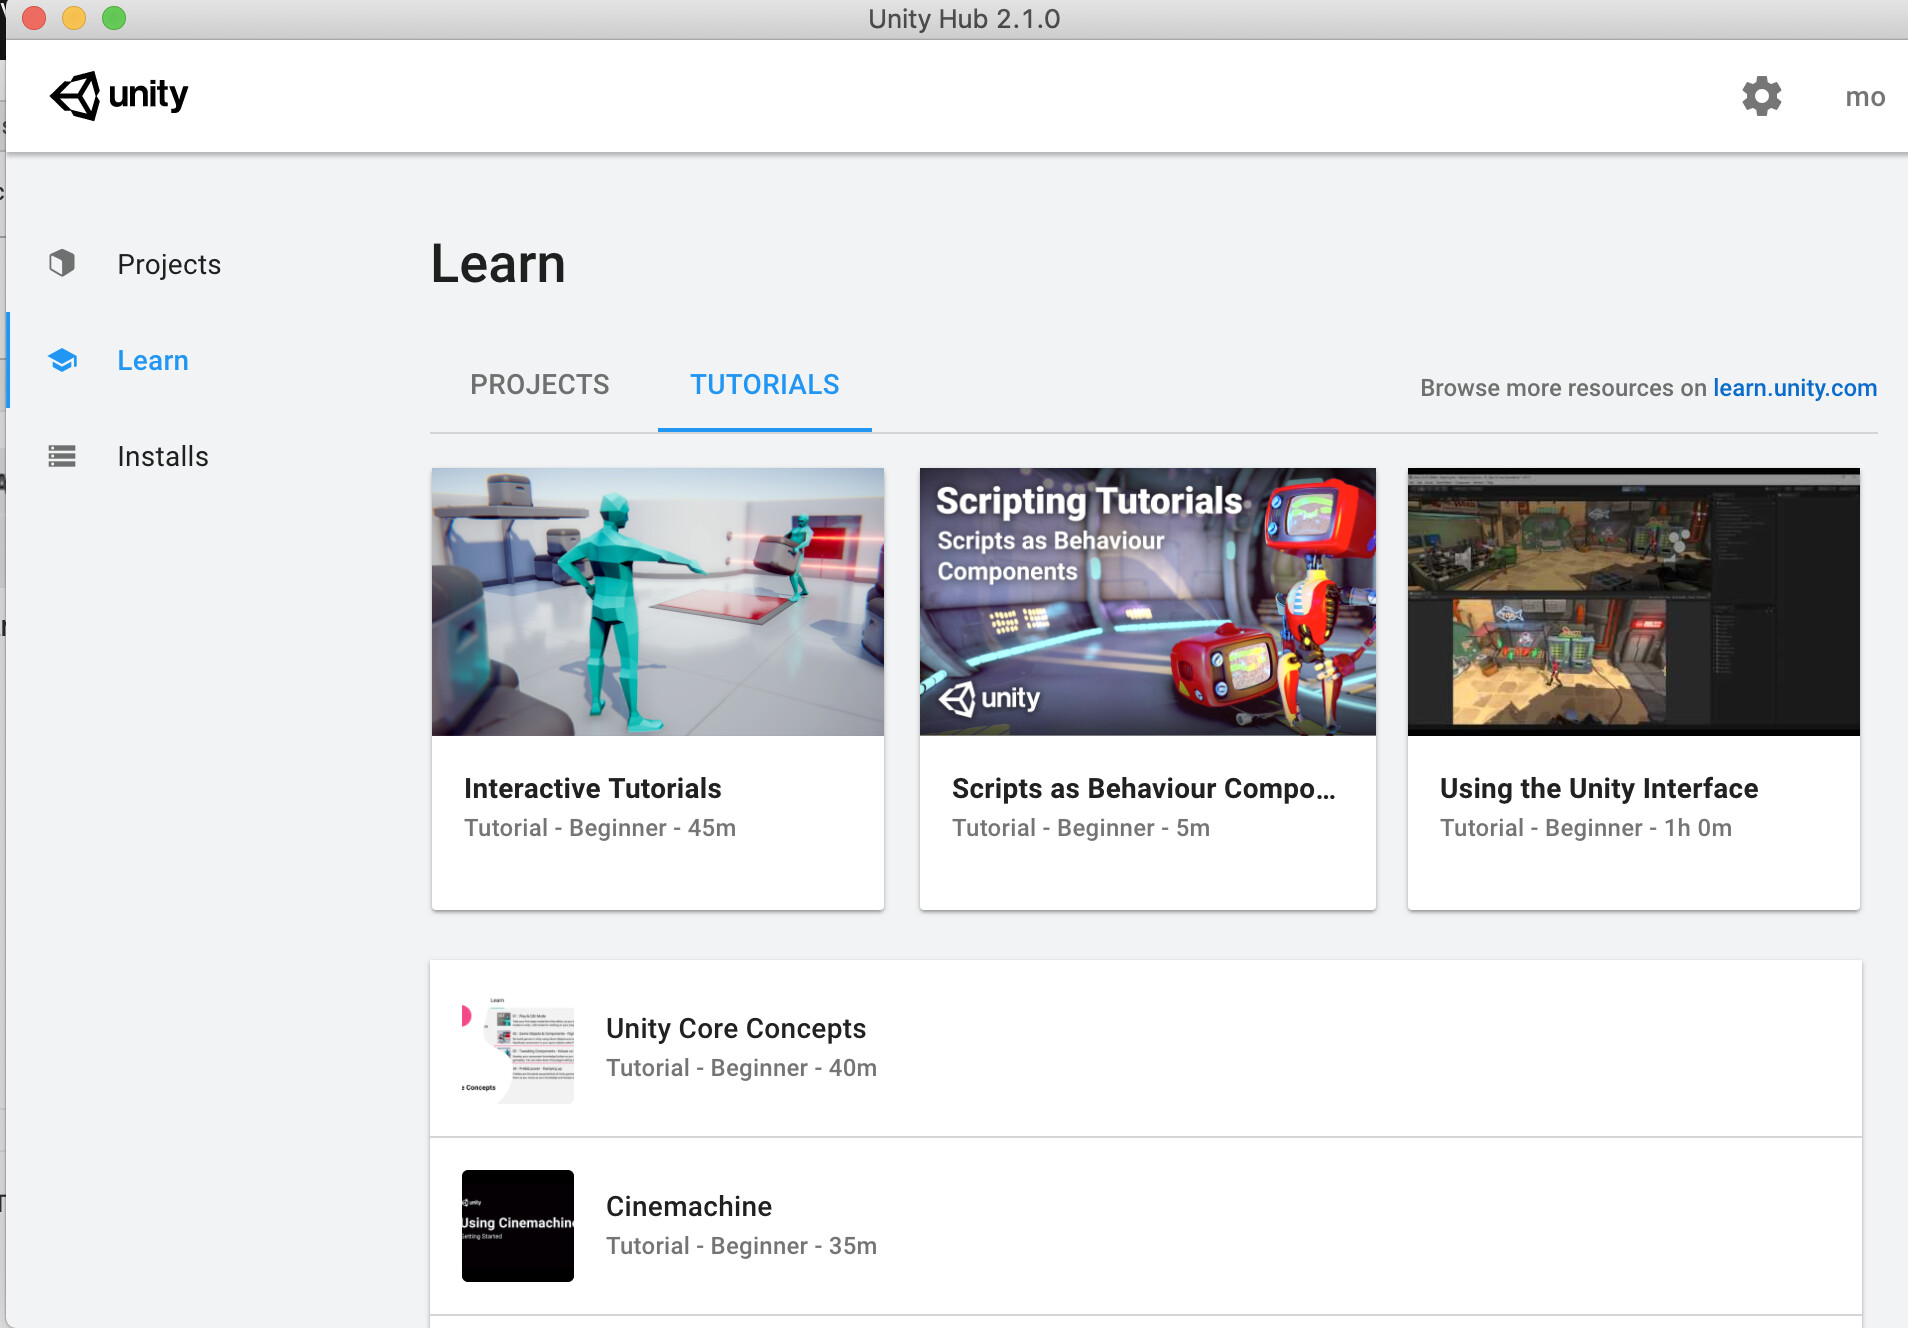Switch to the PROJECTS tab

pyautogui.click(x=540, y=385)
